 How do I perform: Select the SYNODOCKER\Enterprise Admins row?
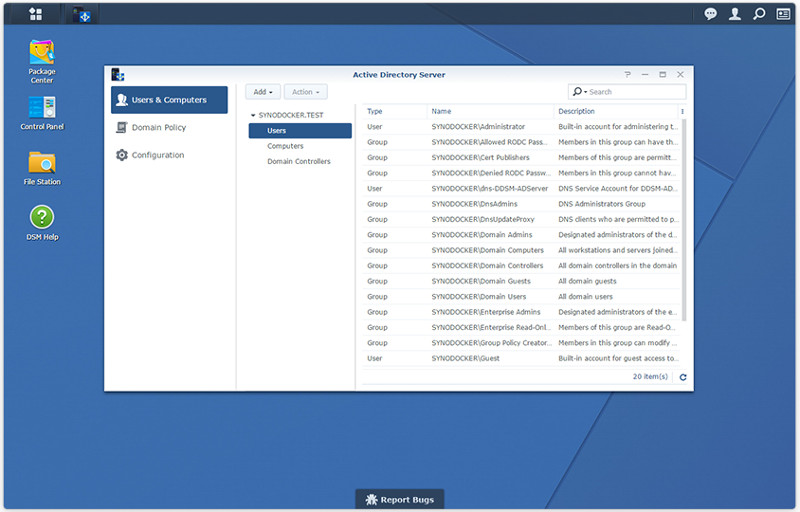521,312
